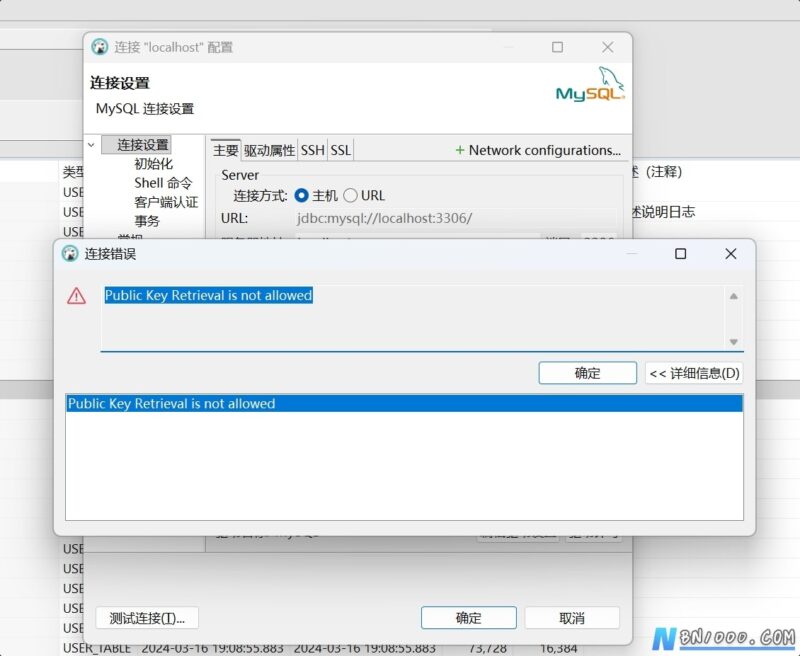Click 取消 in localhost config window
Screen dimensions: 800x656
[x=572, y=618]
